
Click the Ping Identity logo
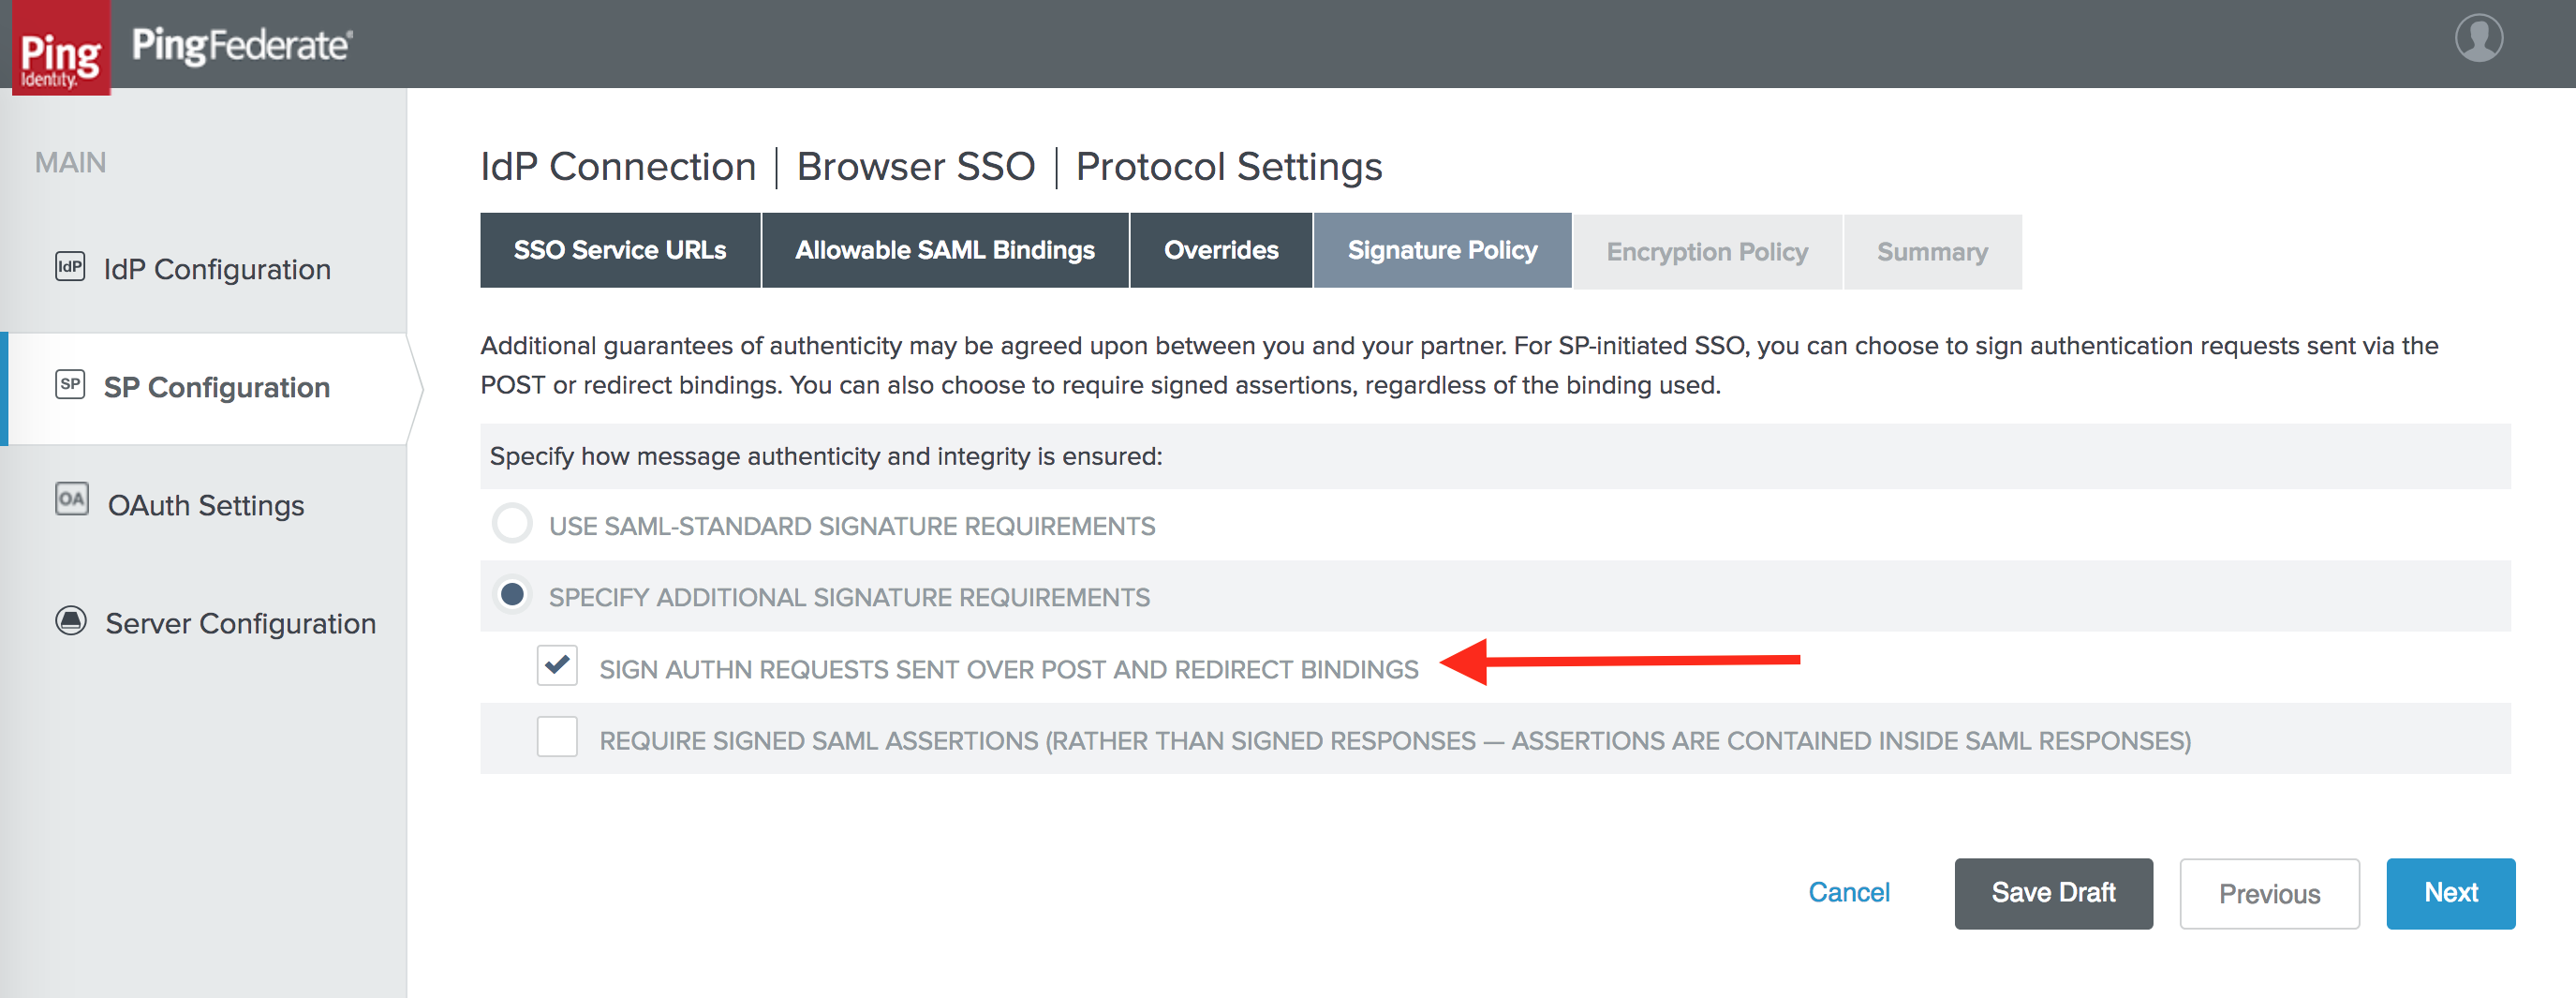(61, 44)
